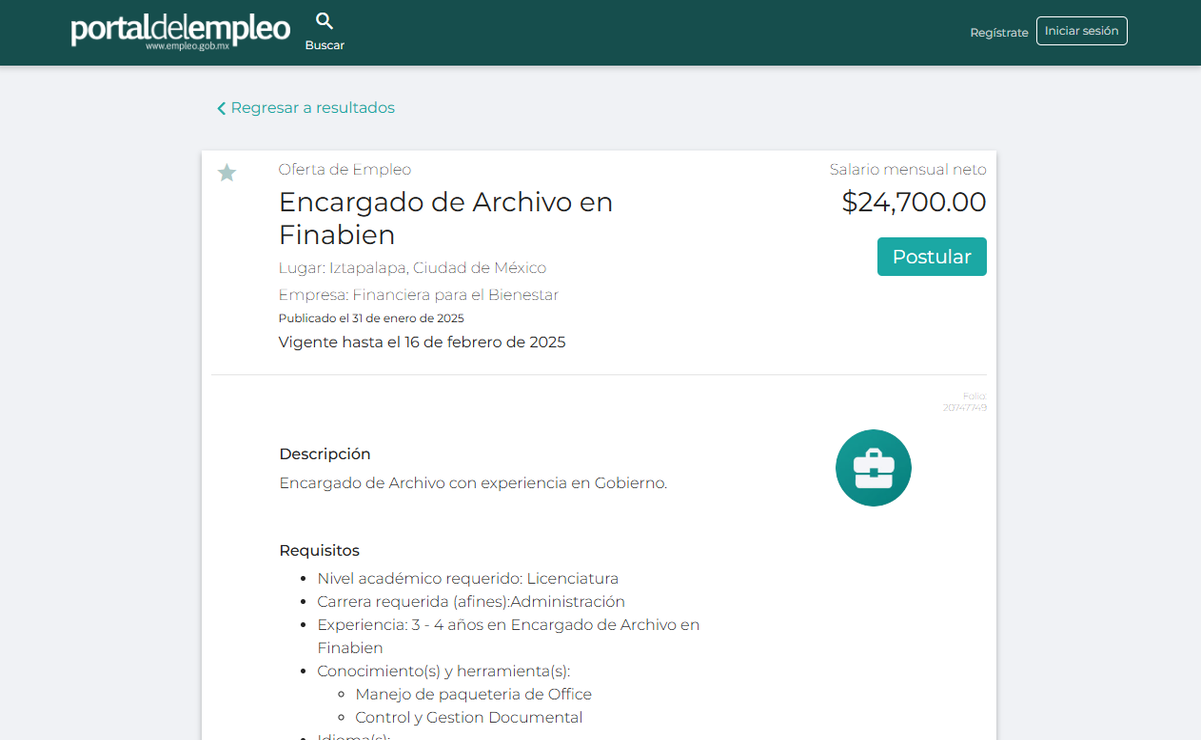Click Empresa: Financiera para el Bienestar text
The height and width of the screenshot is (740, 1201).
(418, 295)
